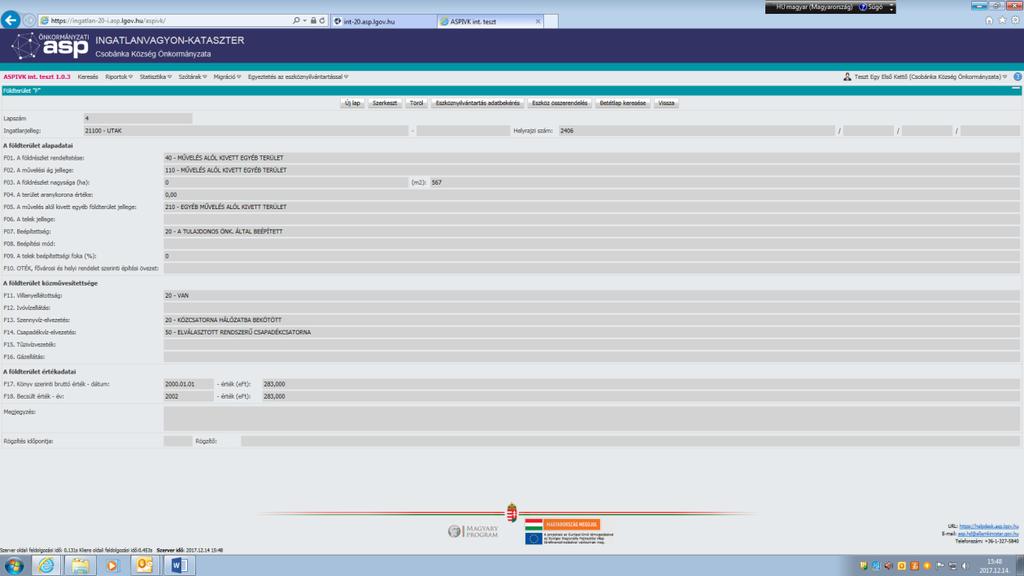
Task: Click the Lapszám field
Action: click(138, 118)
